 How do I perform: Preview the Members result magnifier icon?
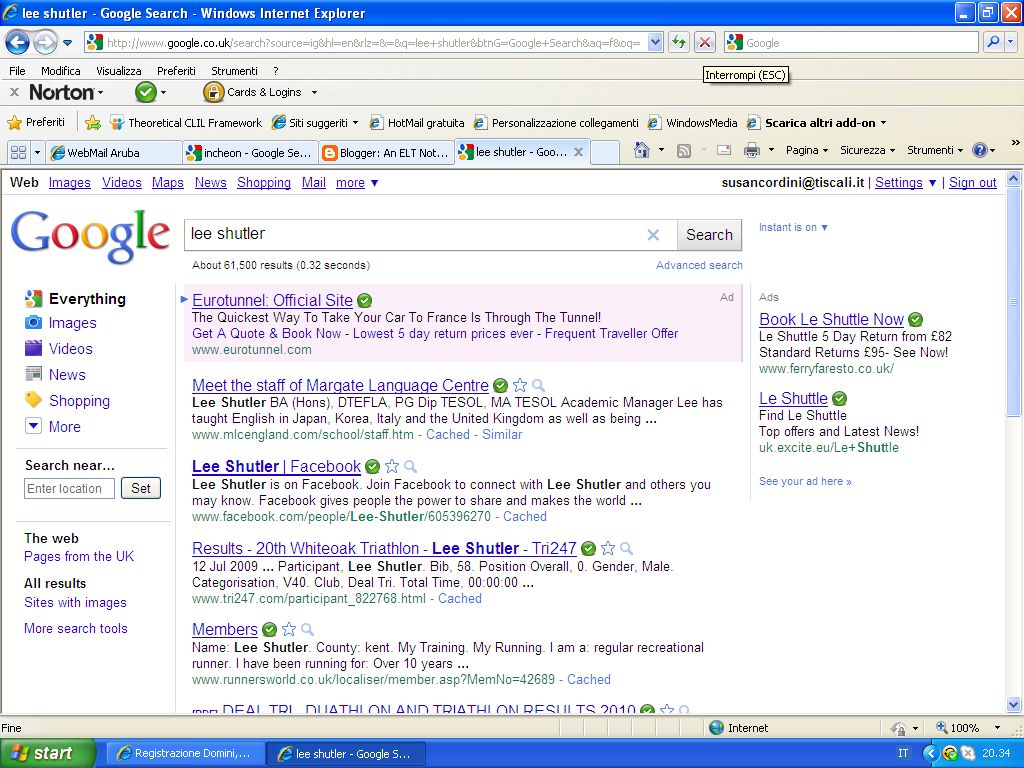coord(308,630)
